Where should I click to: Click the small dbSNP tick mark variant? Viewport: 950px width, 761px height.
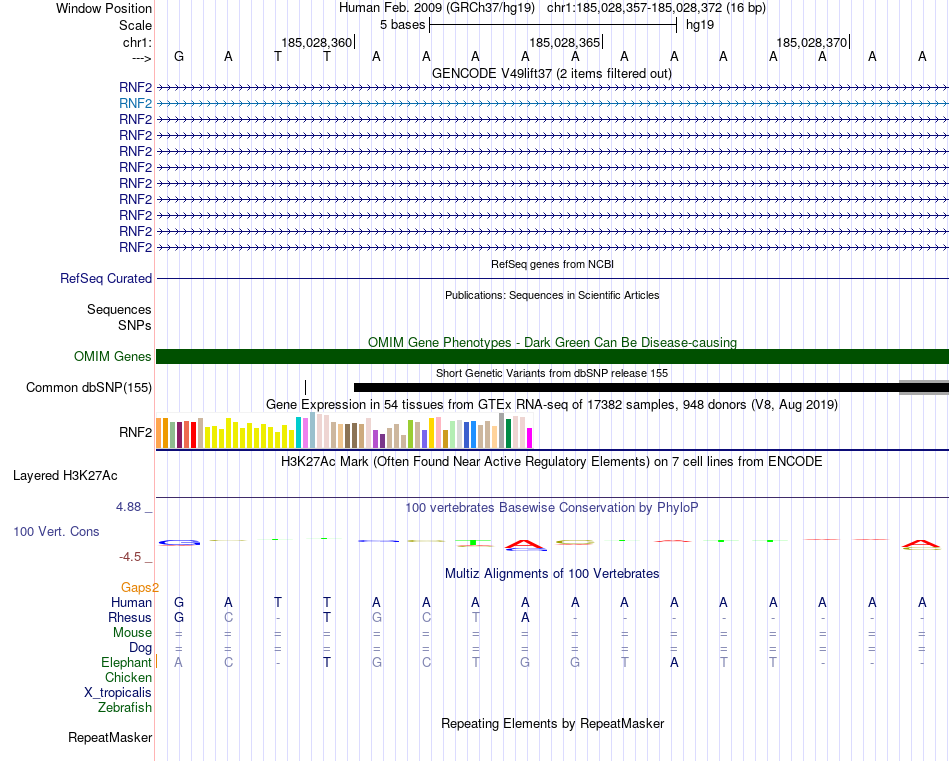point(305,388)
